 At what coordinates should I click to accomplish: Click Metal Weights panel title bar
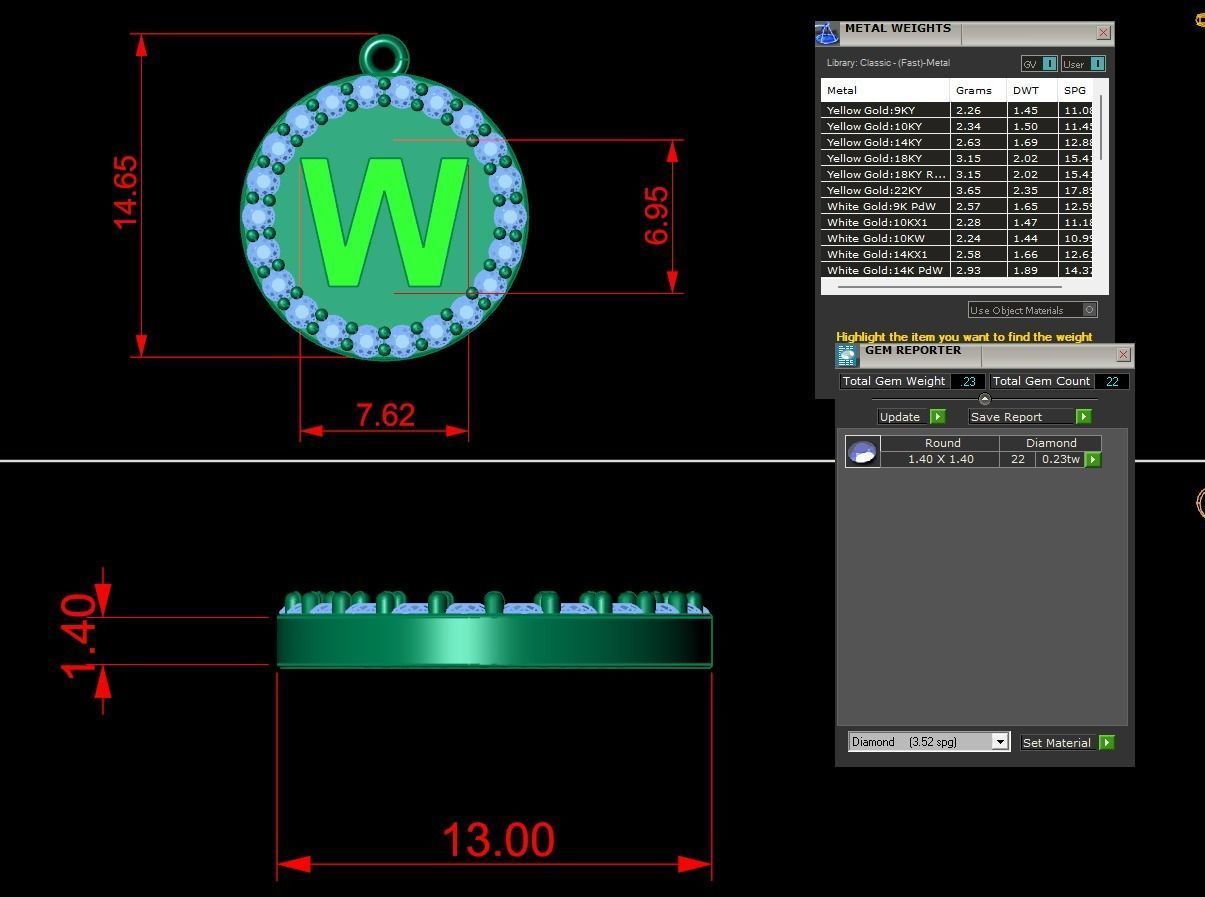pyautogui.click(x=964, y=33)
